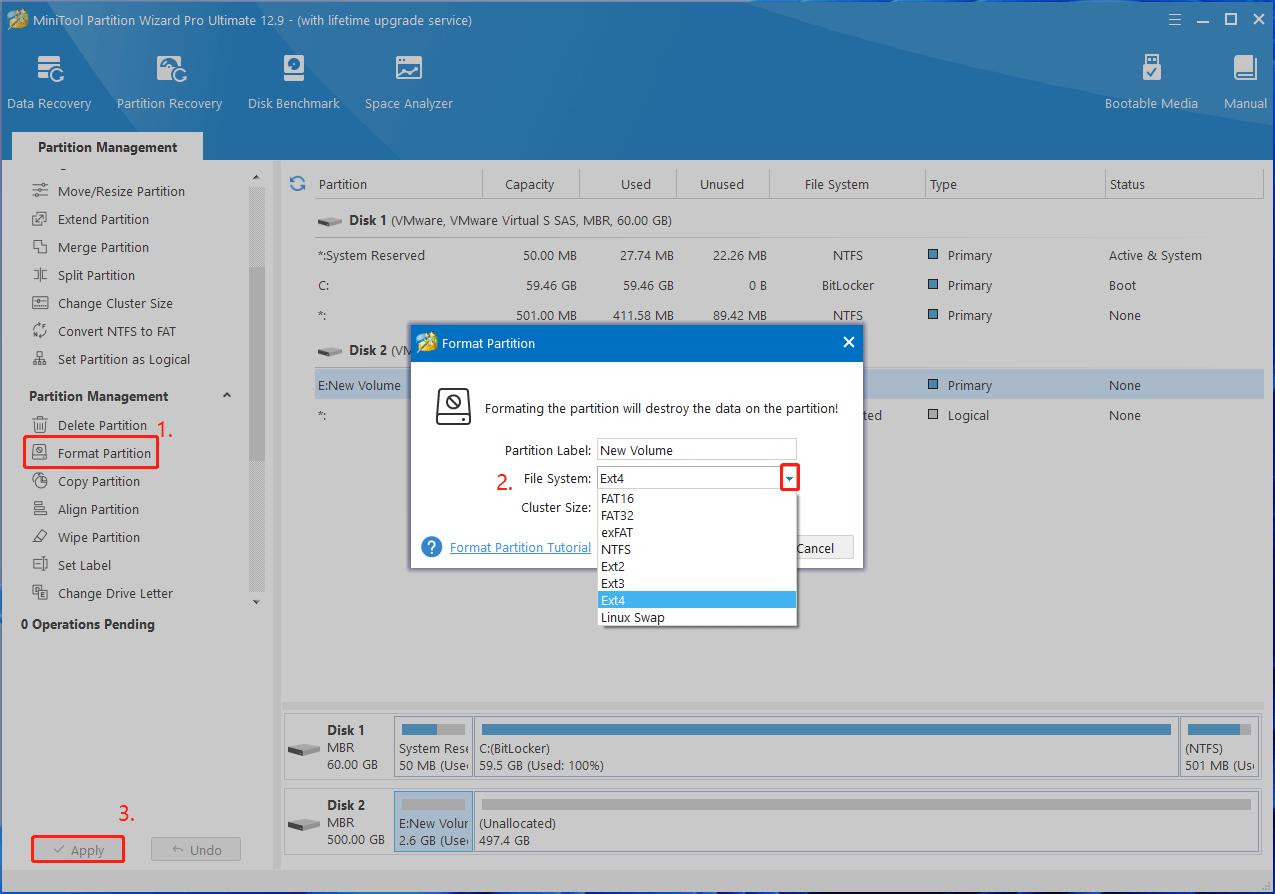The width and height of the screenshot is (1275, 894).
Task: Select the Unallocated block on Disk 2
Action: [x=865, y=822]
